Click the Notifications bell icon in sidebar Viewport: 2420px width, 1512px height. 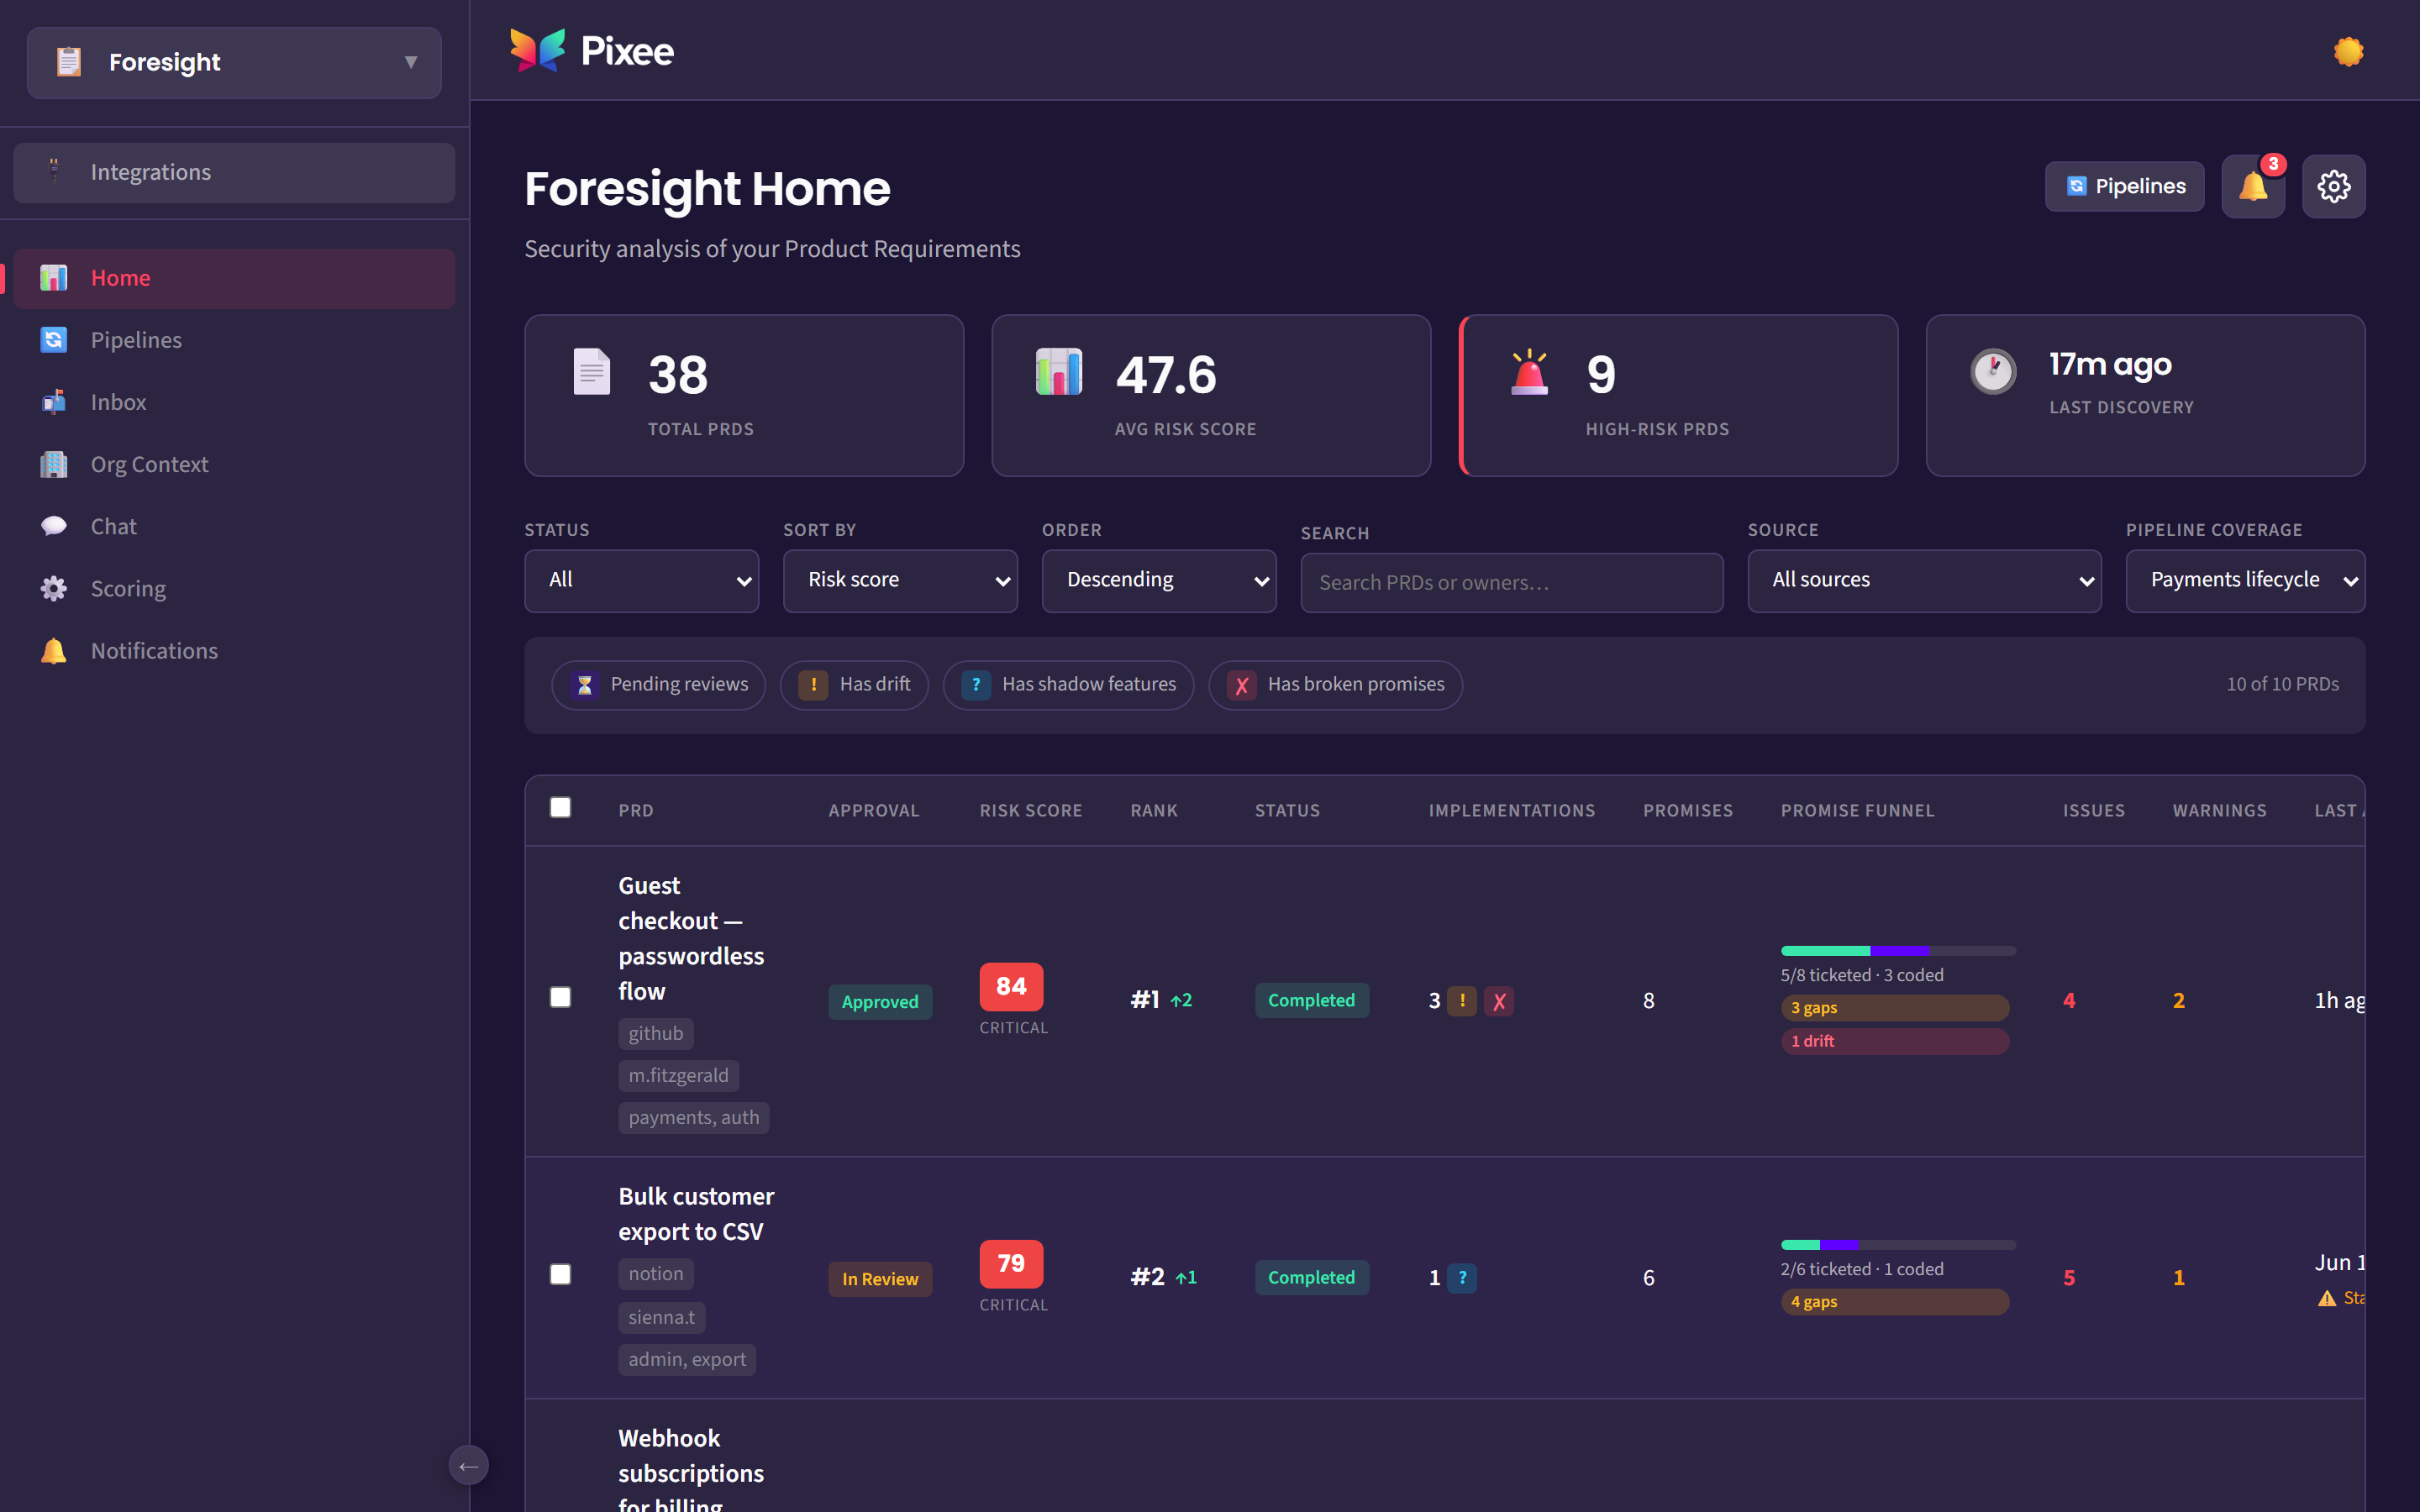(x=54, y=650)
